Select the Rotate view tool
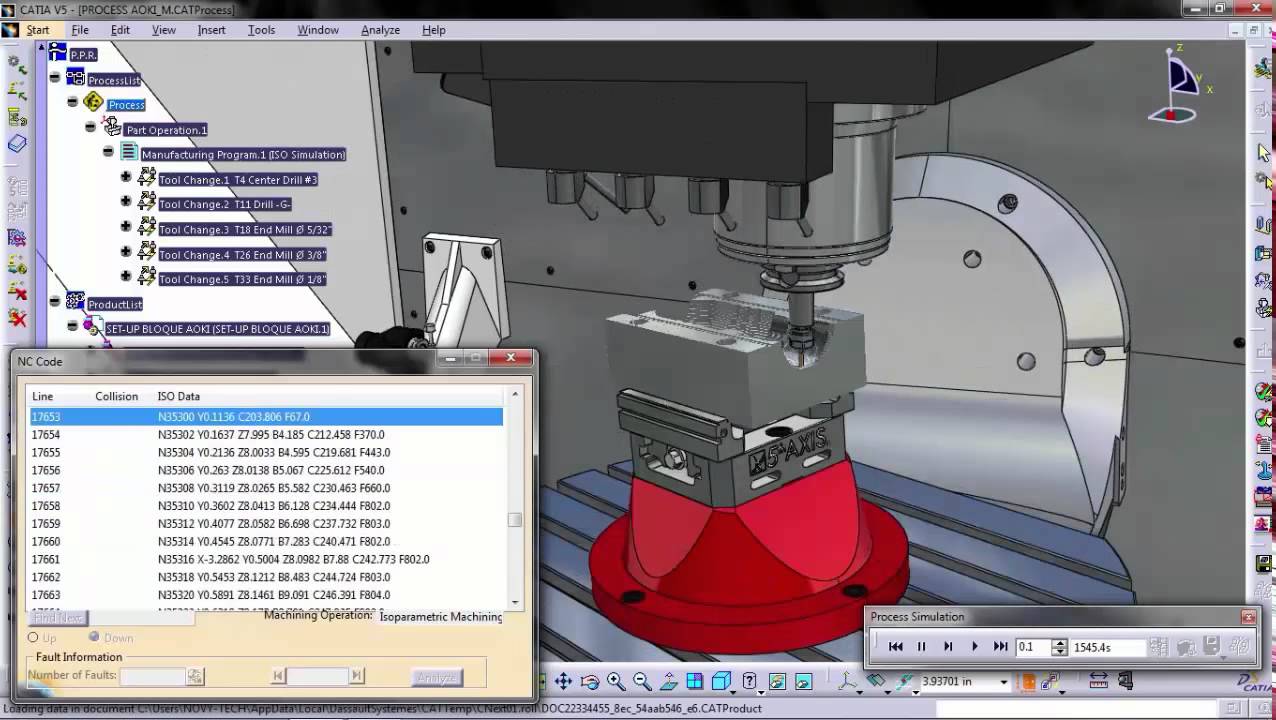Screen dimensions: 1276x720 [x=590, y=682]
